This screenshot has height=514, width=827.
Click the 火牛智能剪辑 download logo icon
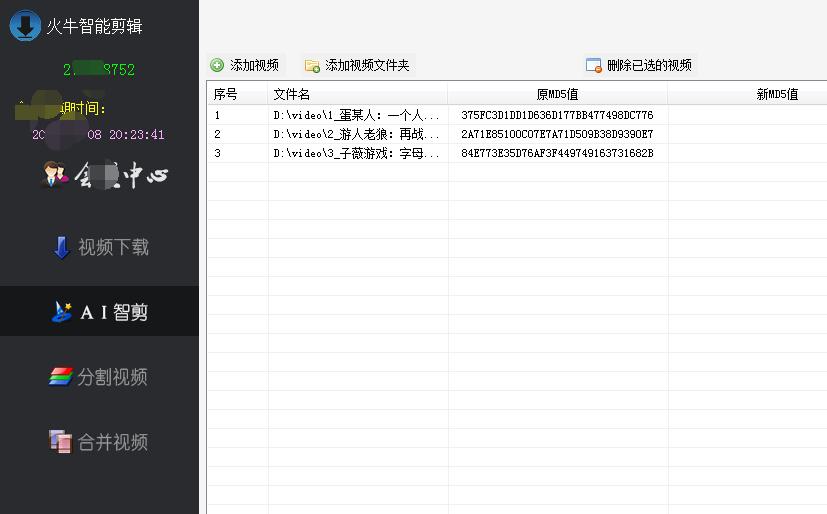coord(25,25)
